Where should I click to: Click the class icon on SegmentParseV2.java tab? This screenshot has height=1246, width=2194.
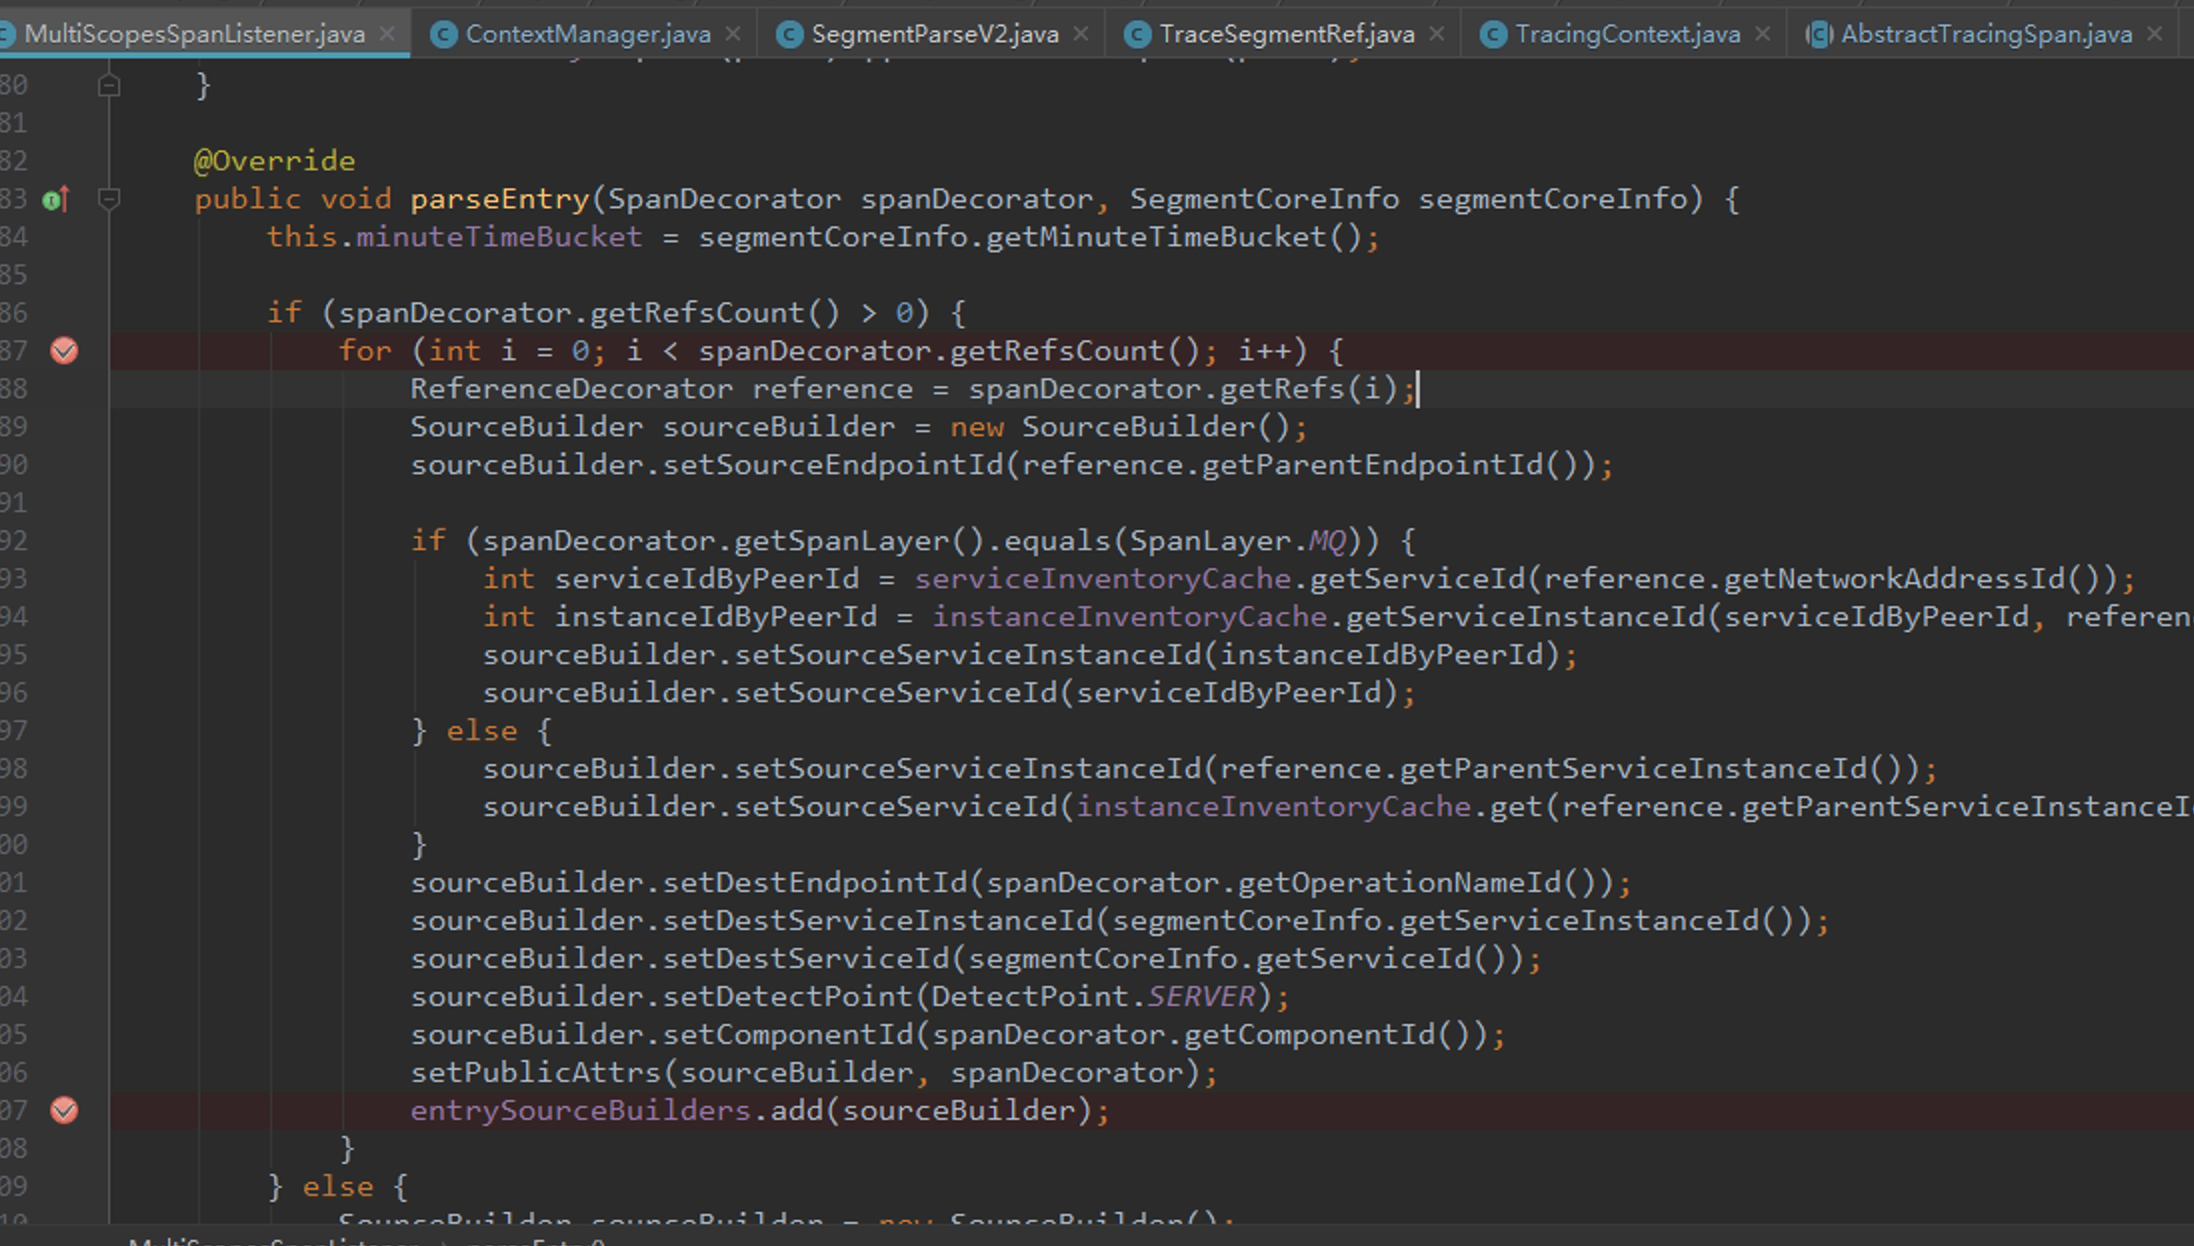(788, 33)
